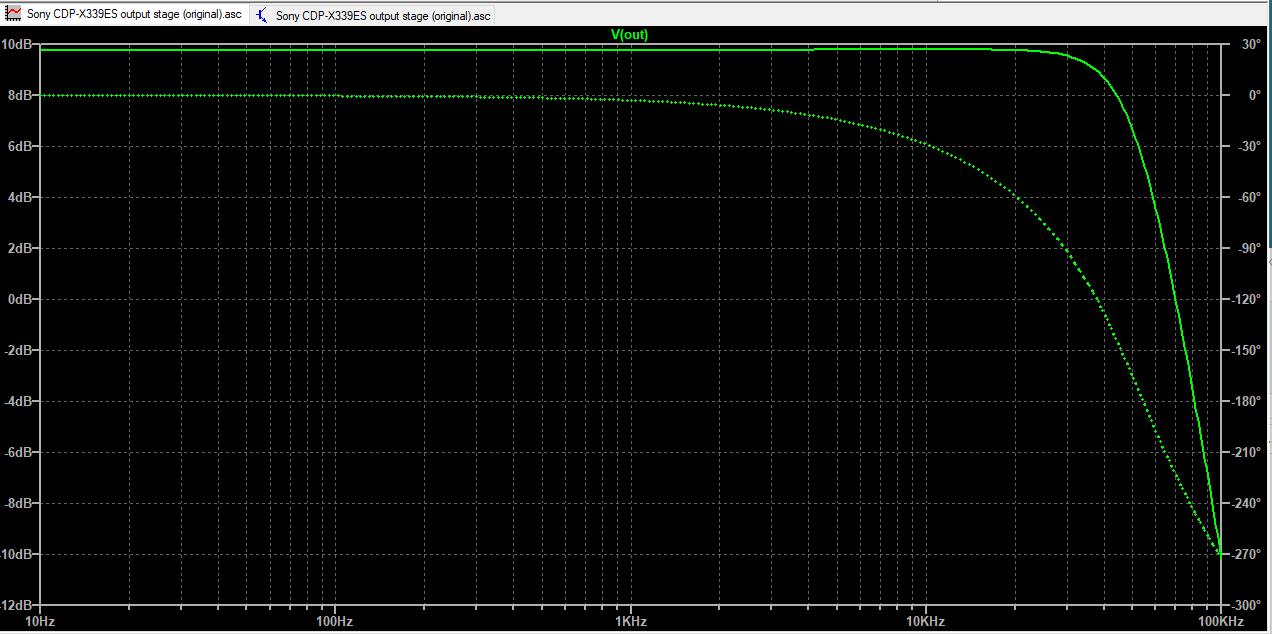Click the transistor icon on second tab
Screen dimensions: 1272x634
coord(263,15)
